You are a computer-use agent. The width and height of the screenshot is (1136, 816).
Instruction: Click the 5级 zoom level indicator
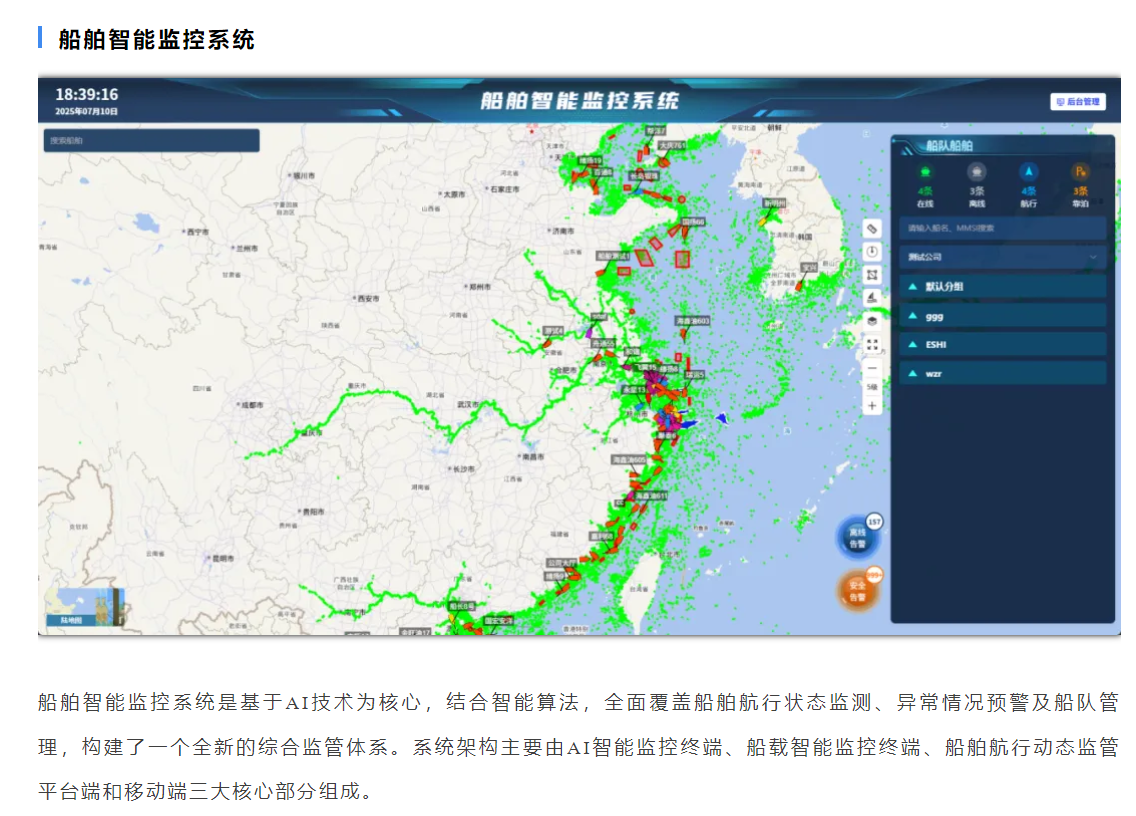click(872, 387)
